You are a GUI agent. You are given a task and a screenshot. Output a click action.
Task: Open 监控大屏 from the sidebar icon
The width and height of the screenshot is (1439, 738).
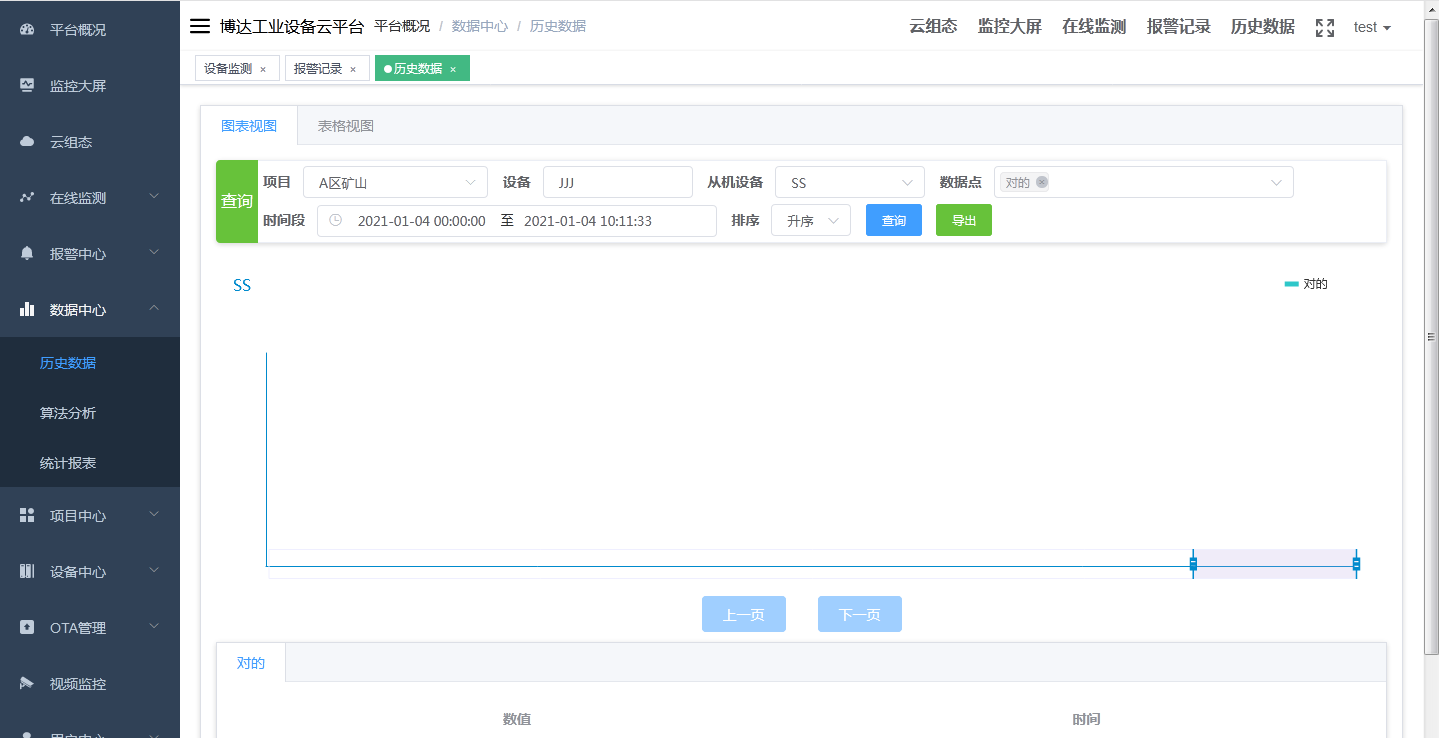[25, 85]
